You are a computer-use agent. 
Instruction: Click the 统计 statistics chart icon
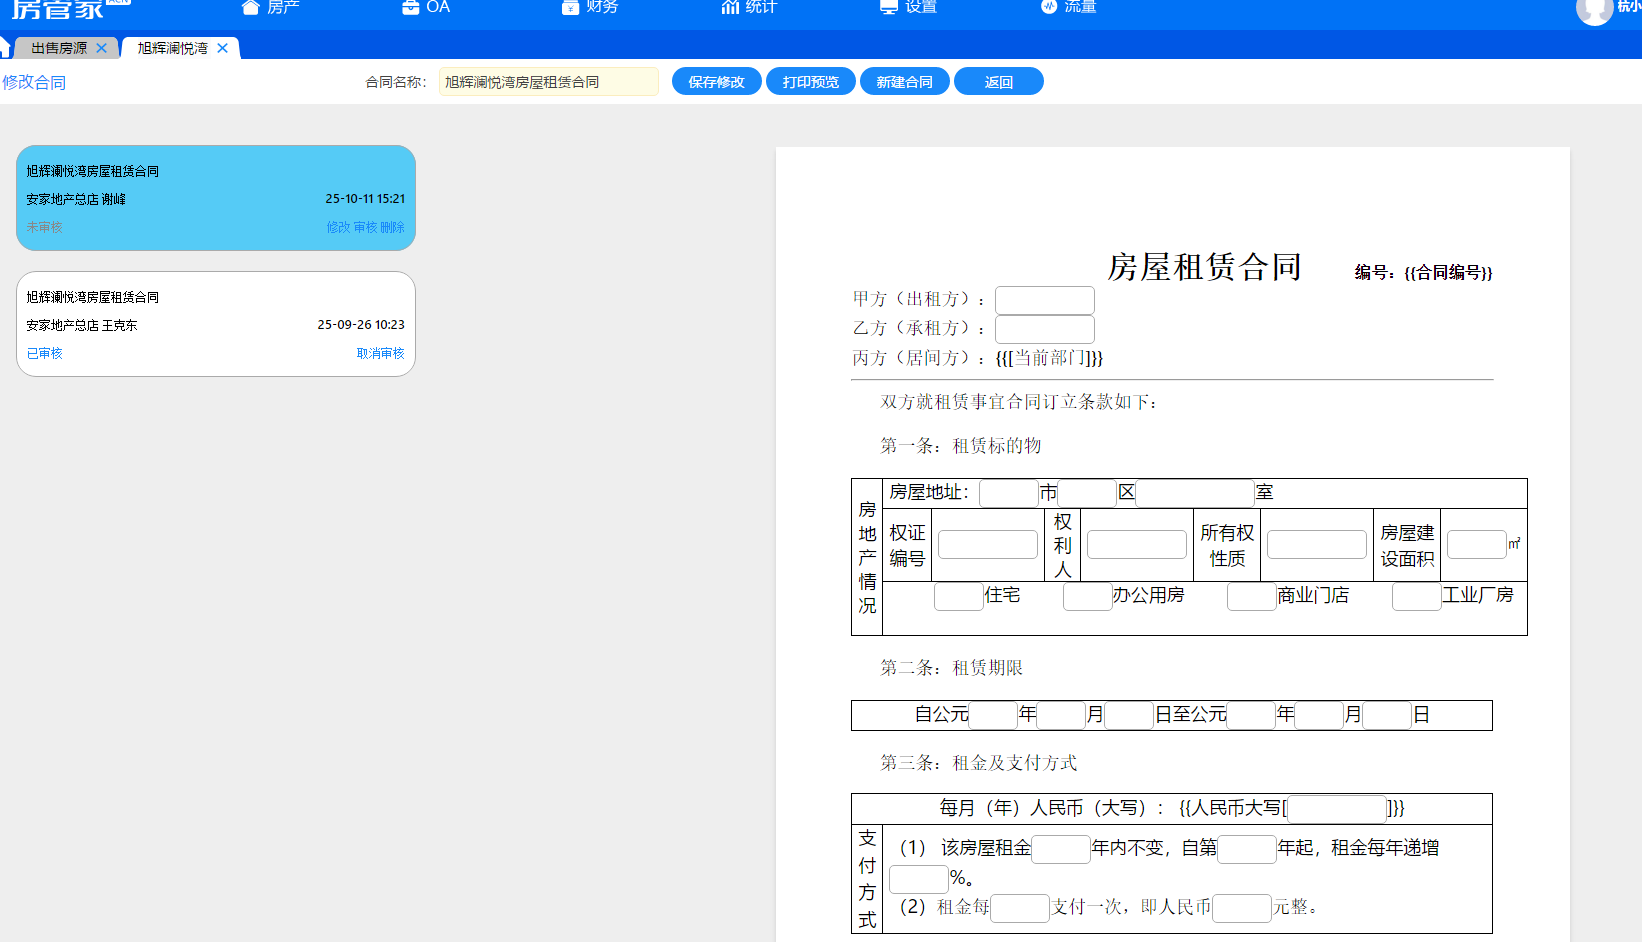[x=730, y=7]
